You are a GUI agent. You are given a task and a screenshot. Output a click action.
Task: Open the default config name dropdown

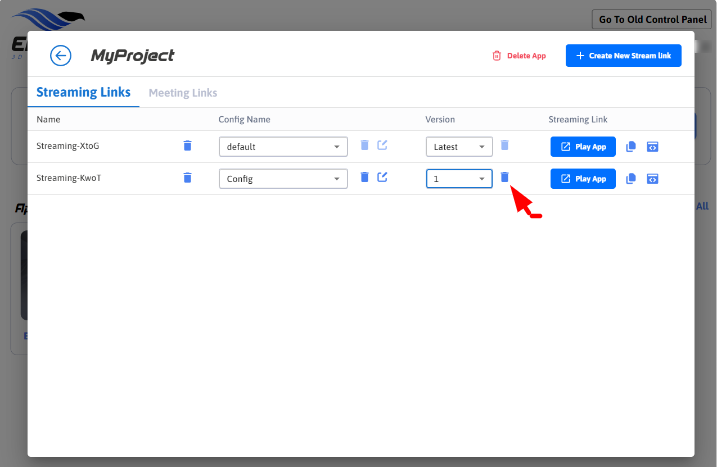(283, 146)
